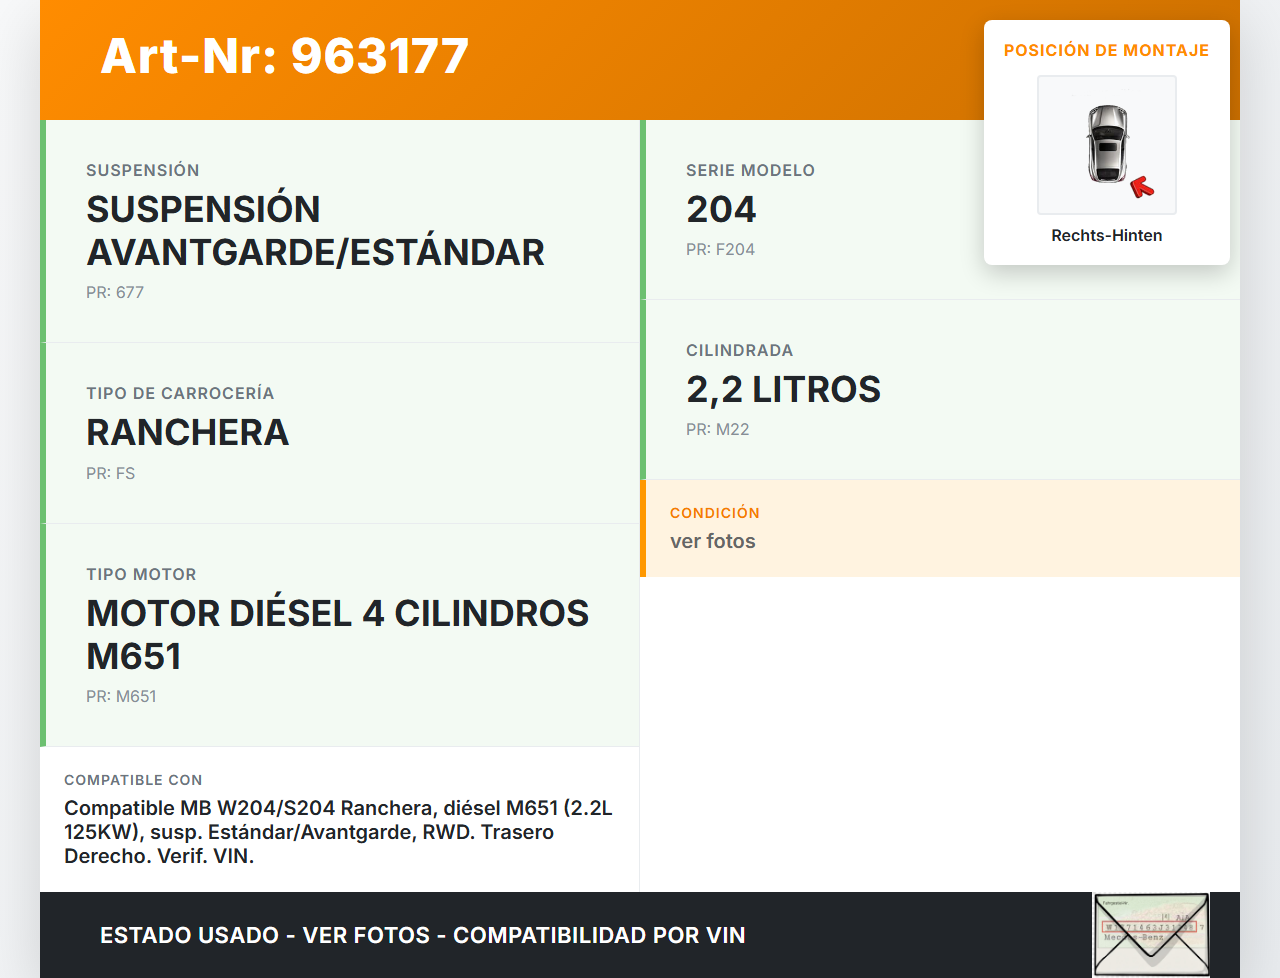Click the PR: 677 code
The image size is (1280, 978).
[115, 292]
